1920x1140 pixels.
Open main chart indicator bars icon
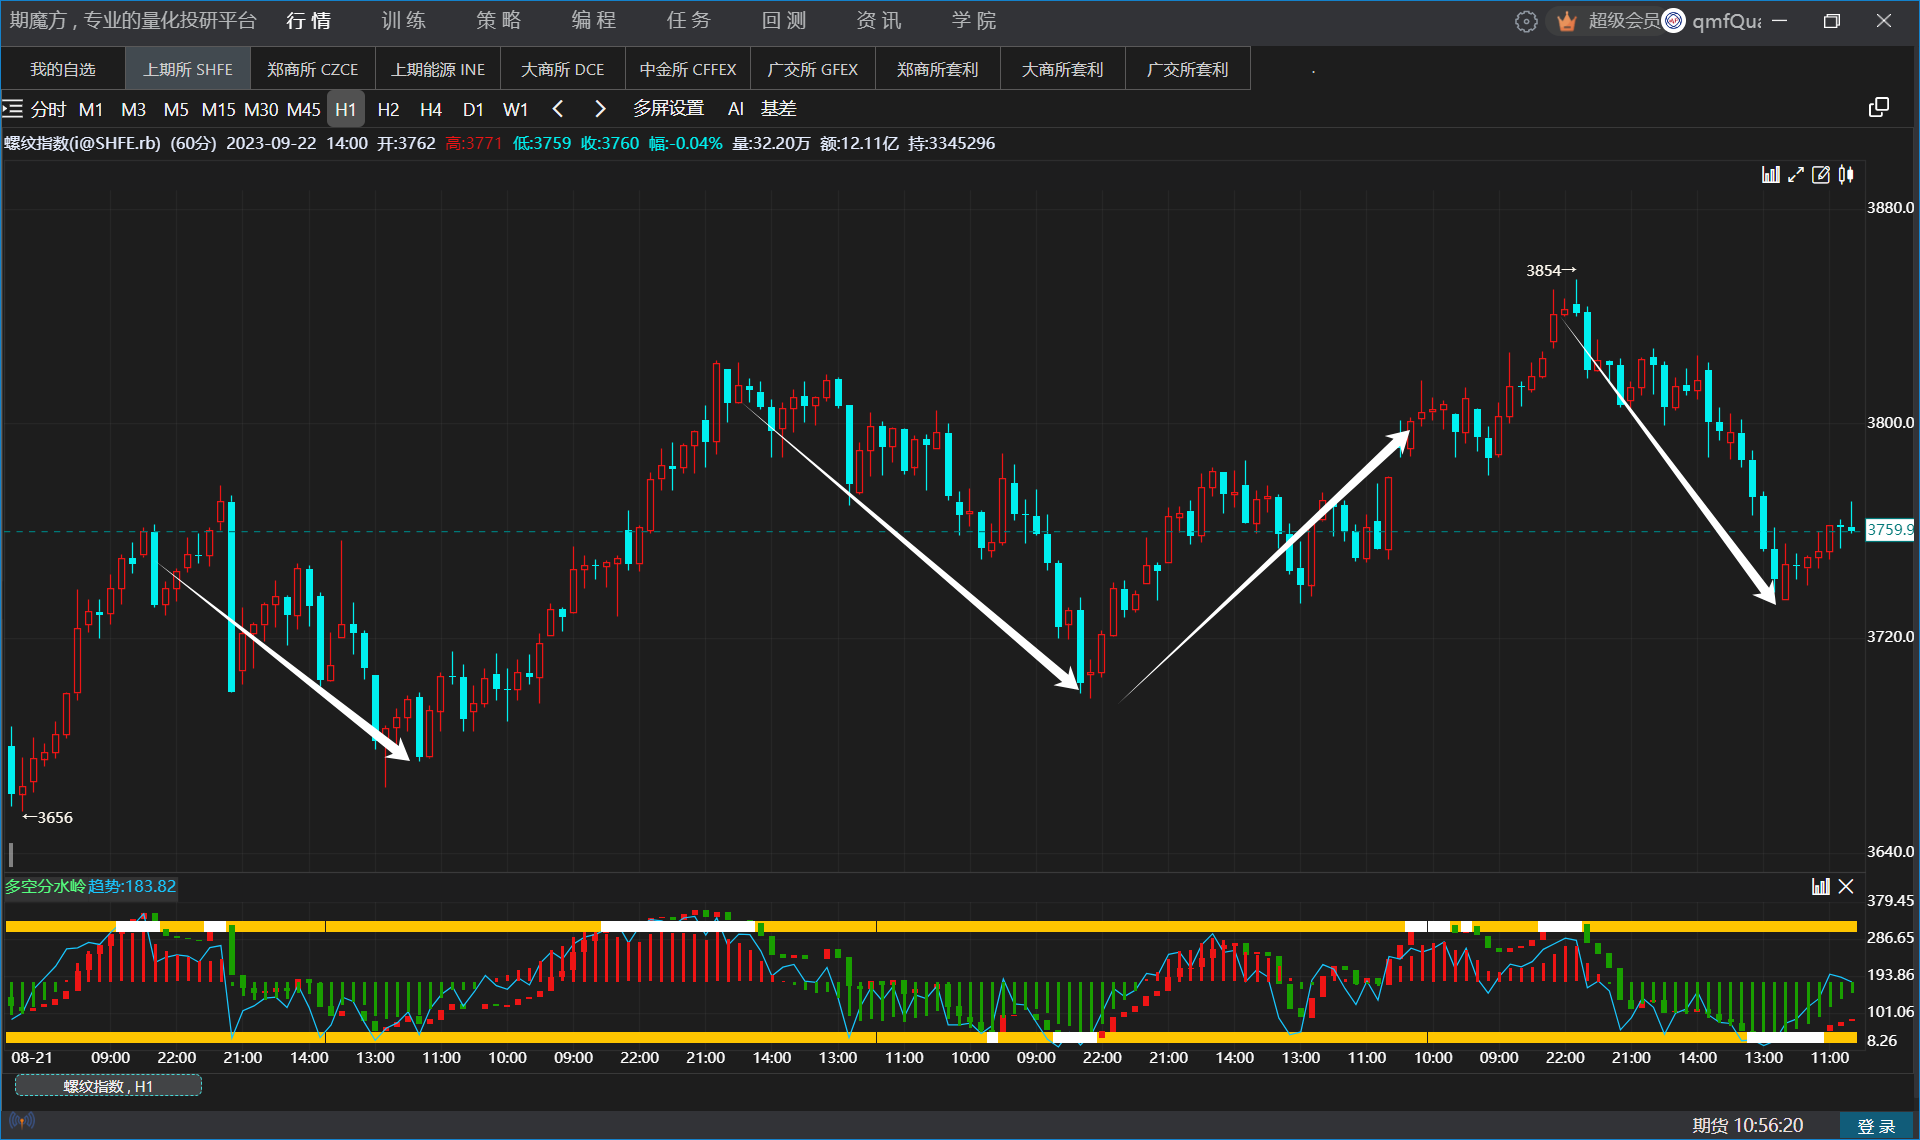1770,175
